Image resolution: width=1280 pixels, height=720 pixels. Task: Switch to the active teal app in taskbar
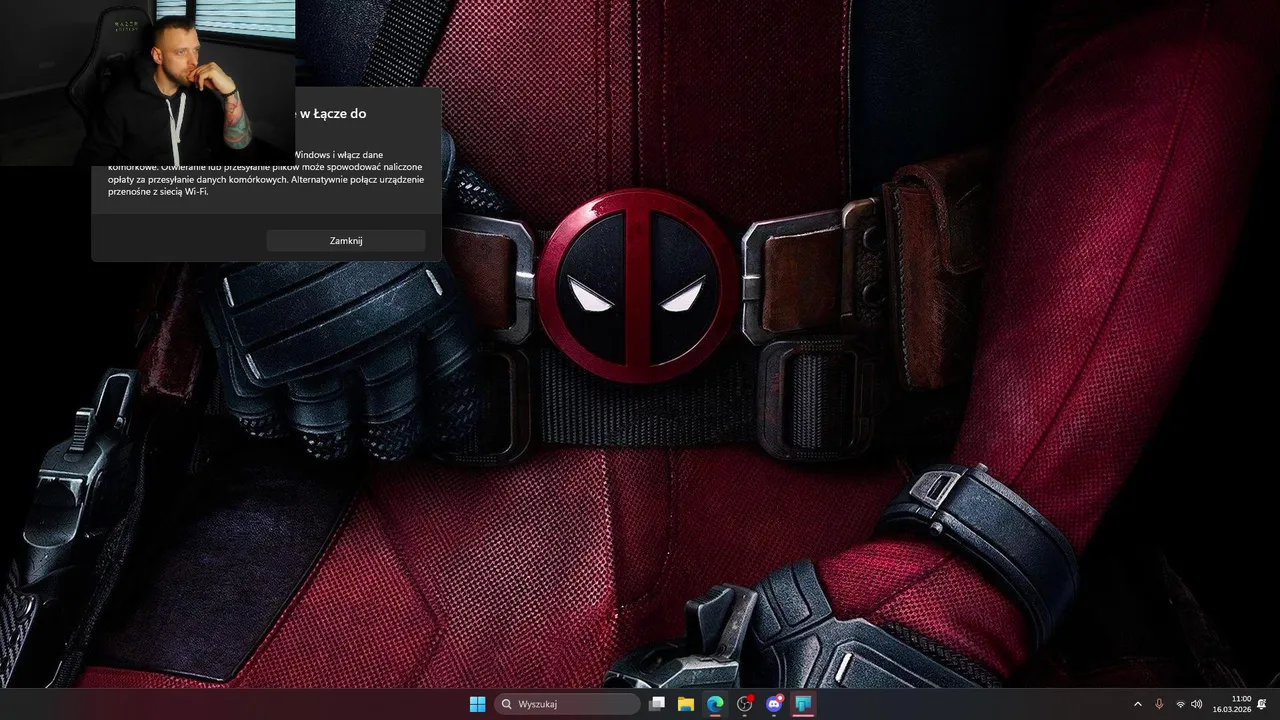tap(802, 704)
